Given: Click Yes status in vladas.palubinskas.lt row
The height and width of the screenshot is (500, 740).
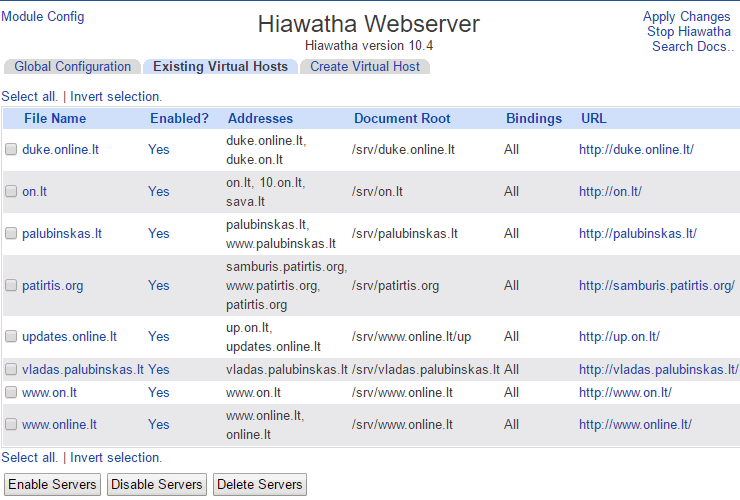Looking at the screenshot, I should click(159, 369).
